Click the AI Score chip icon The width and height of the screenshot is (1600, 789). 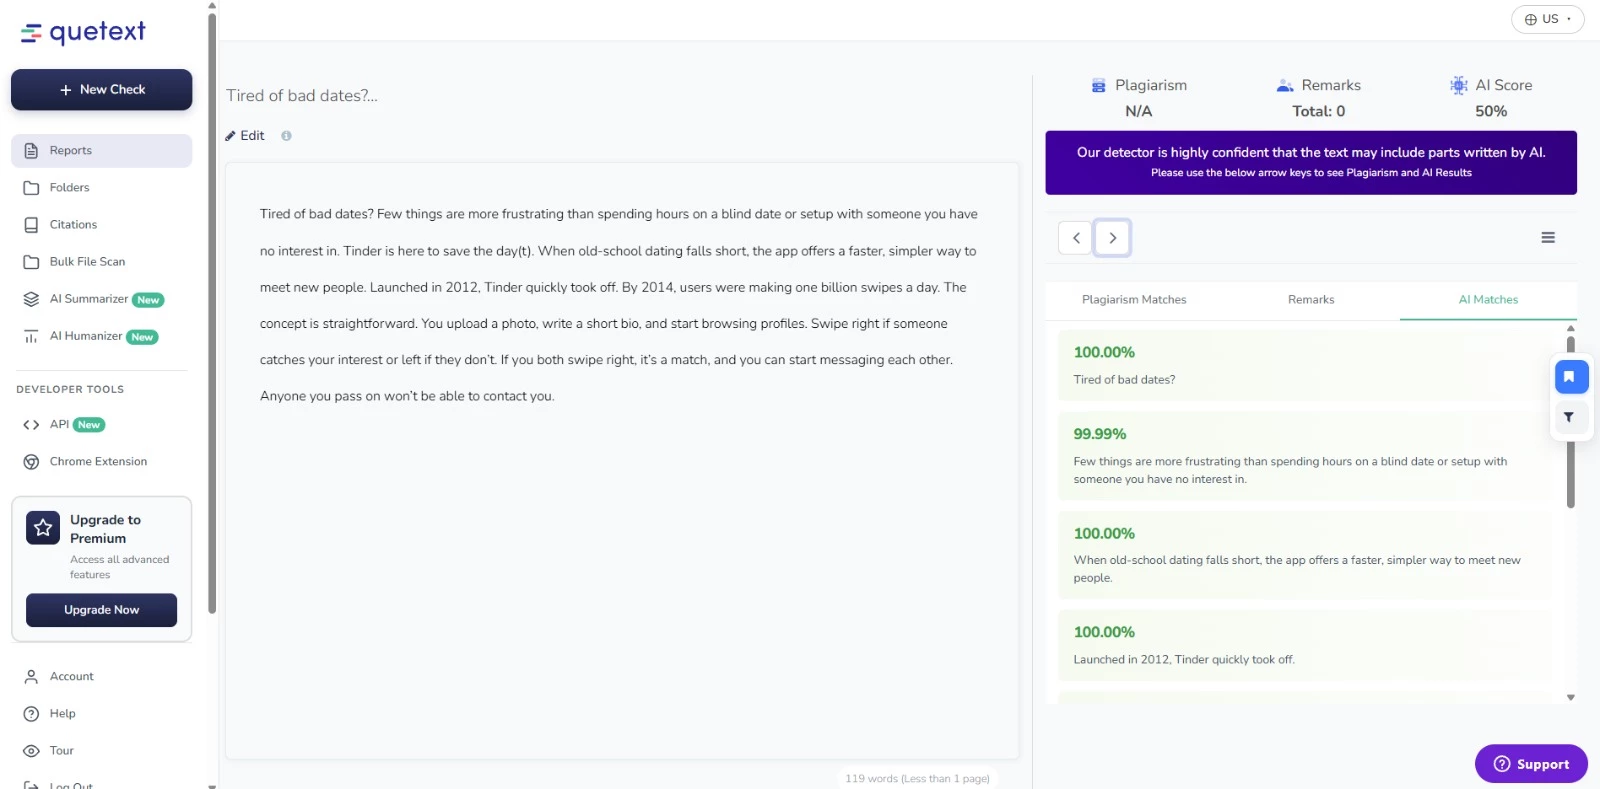click(1459, 86)
